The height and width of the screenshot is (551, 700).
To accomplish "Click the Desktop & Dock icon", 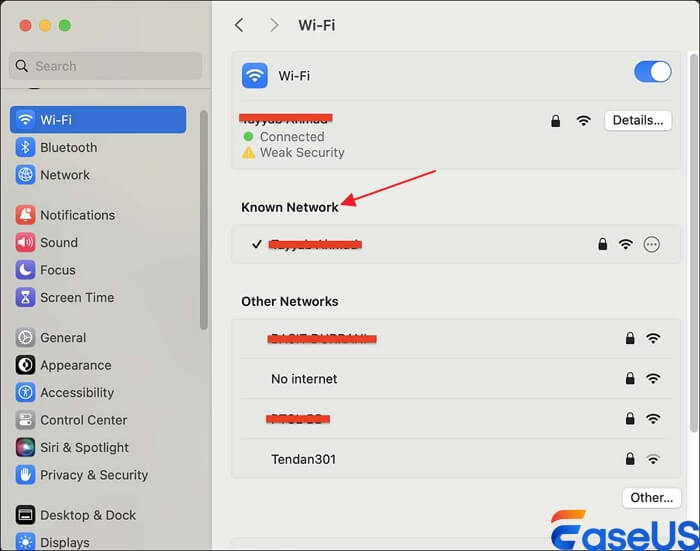I will pyautogui.click(x=25, y=515).
